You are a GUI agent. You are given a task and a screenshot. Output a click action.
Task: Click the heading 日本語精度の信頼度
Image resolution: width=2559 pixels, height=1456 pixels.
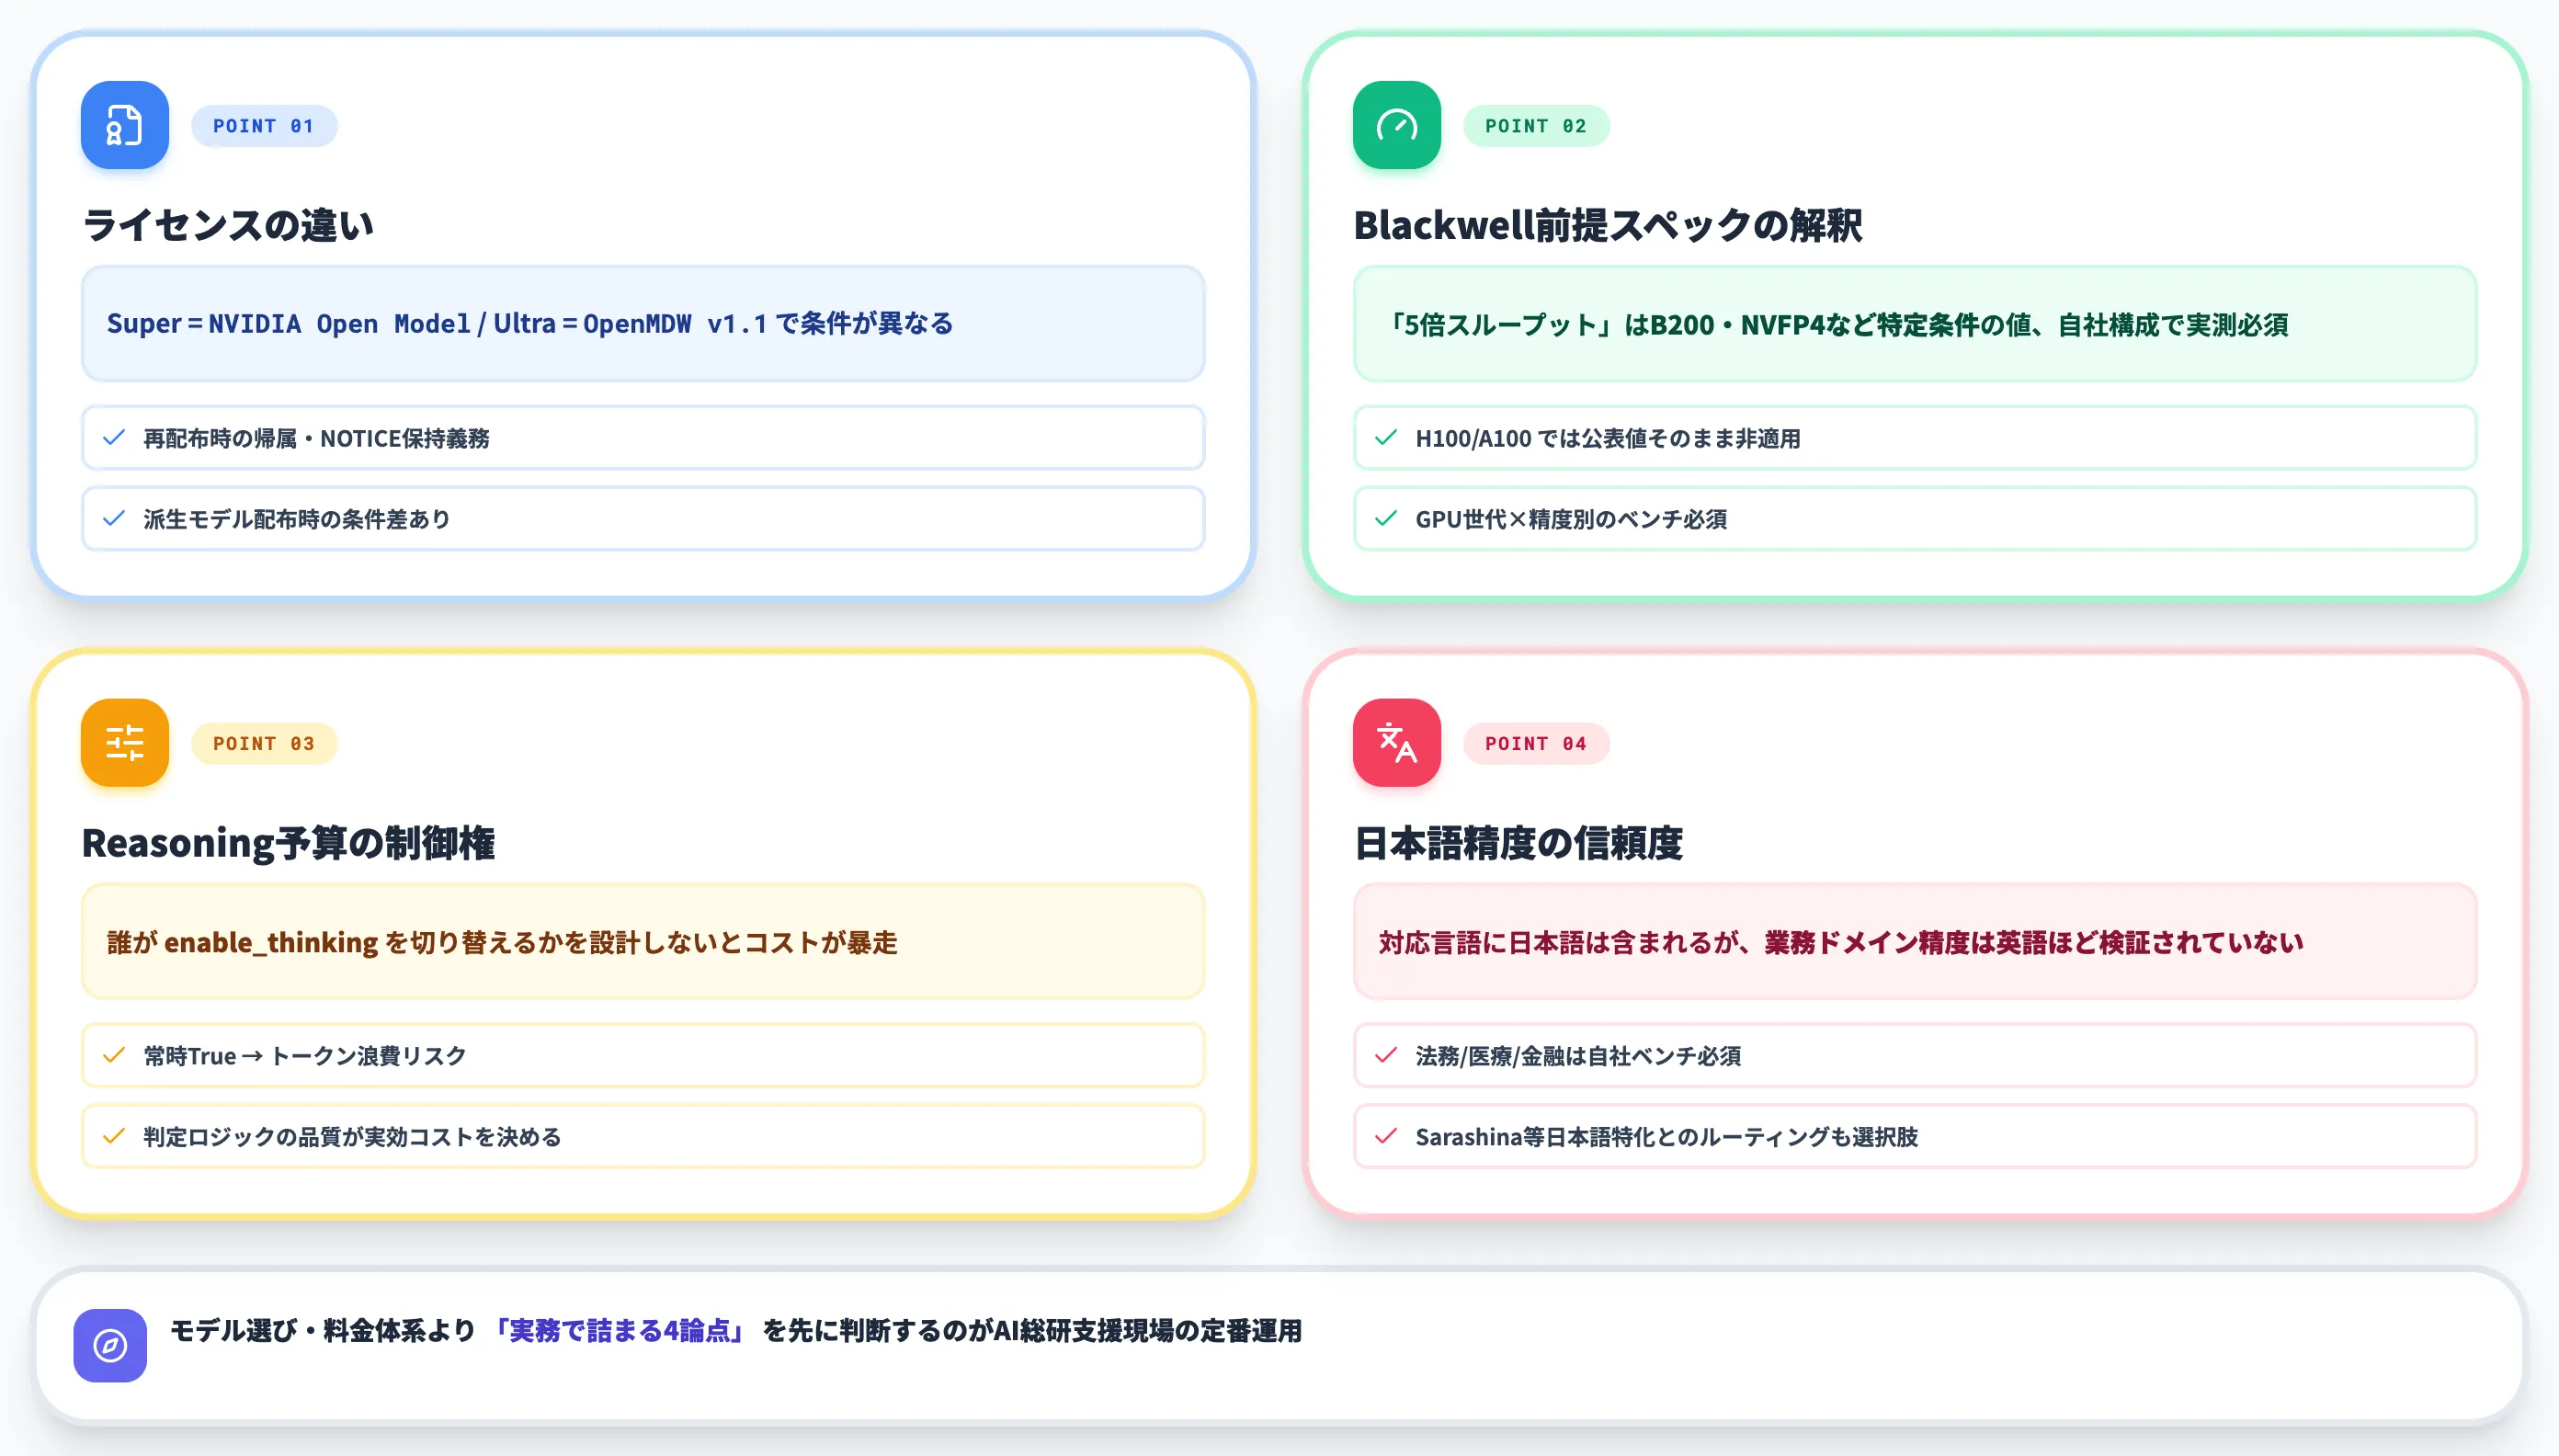pos(1518,842)
